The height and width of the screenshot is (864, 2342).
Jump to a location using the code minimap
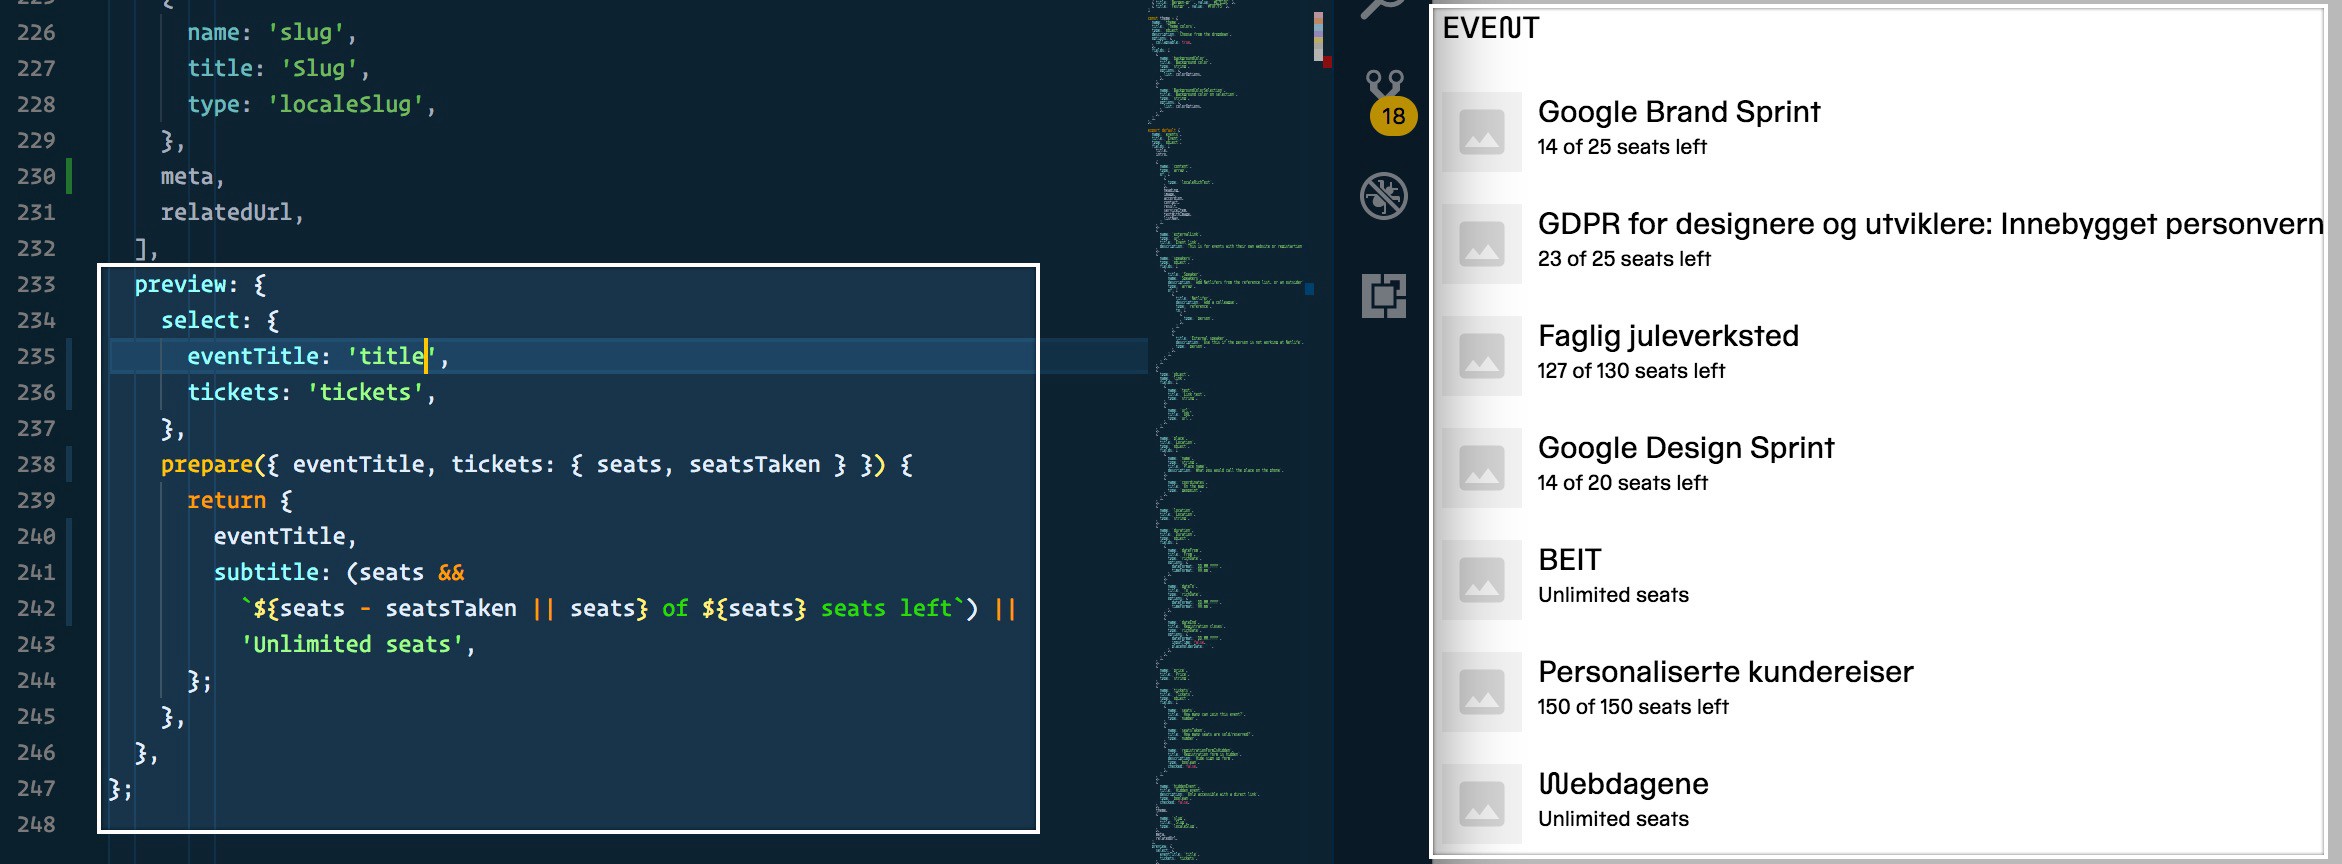click(1230, 432)
